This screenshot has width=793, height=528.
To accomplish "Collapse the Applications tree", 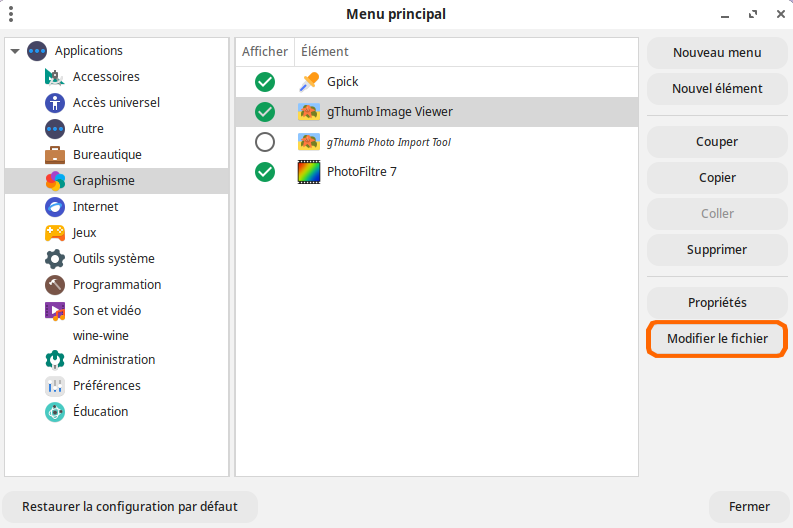I will tap(14, 51).
